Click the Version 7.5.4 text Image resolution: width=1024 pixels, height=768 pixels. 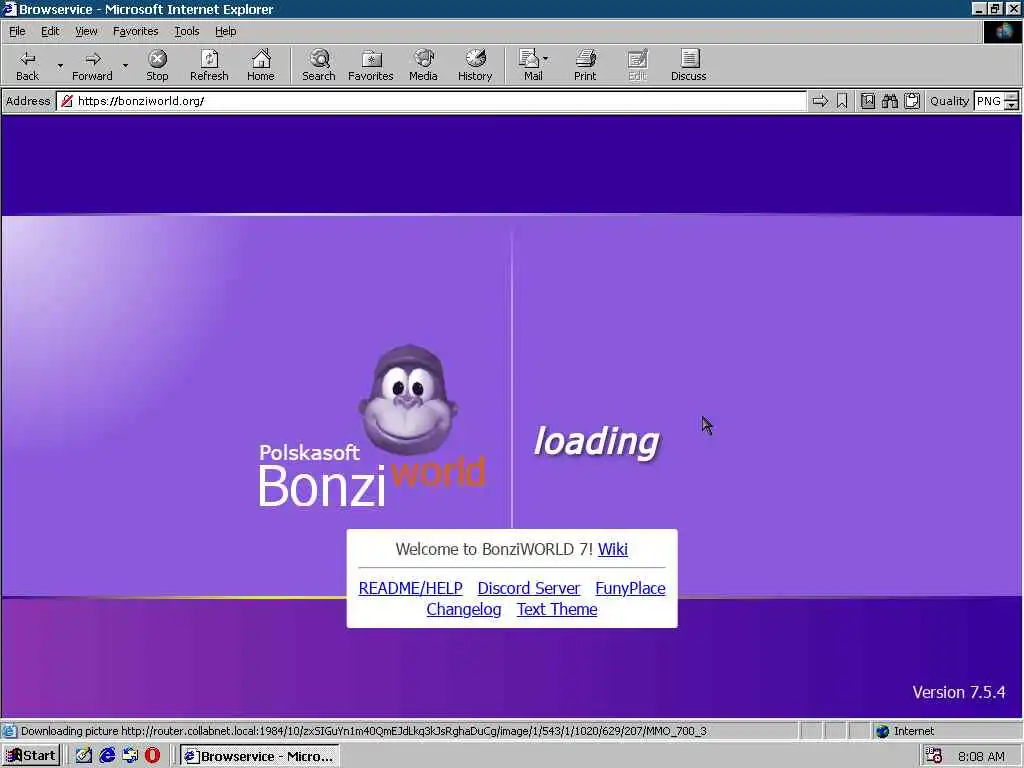point(959,692)
